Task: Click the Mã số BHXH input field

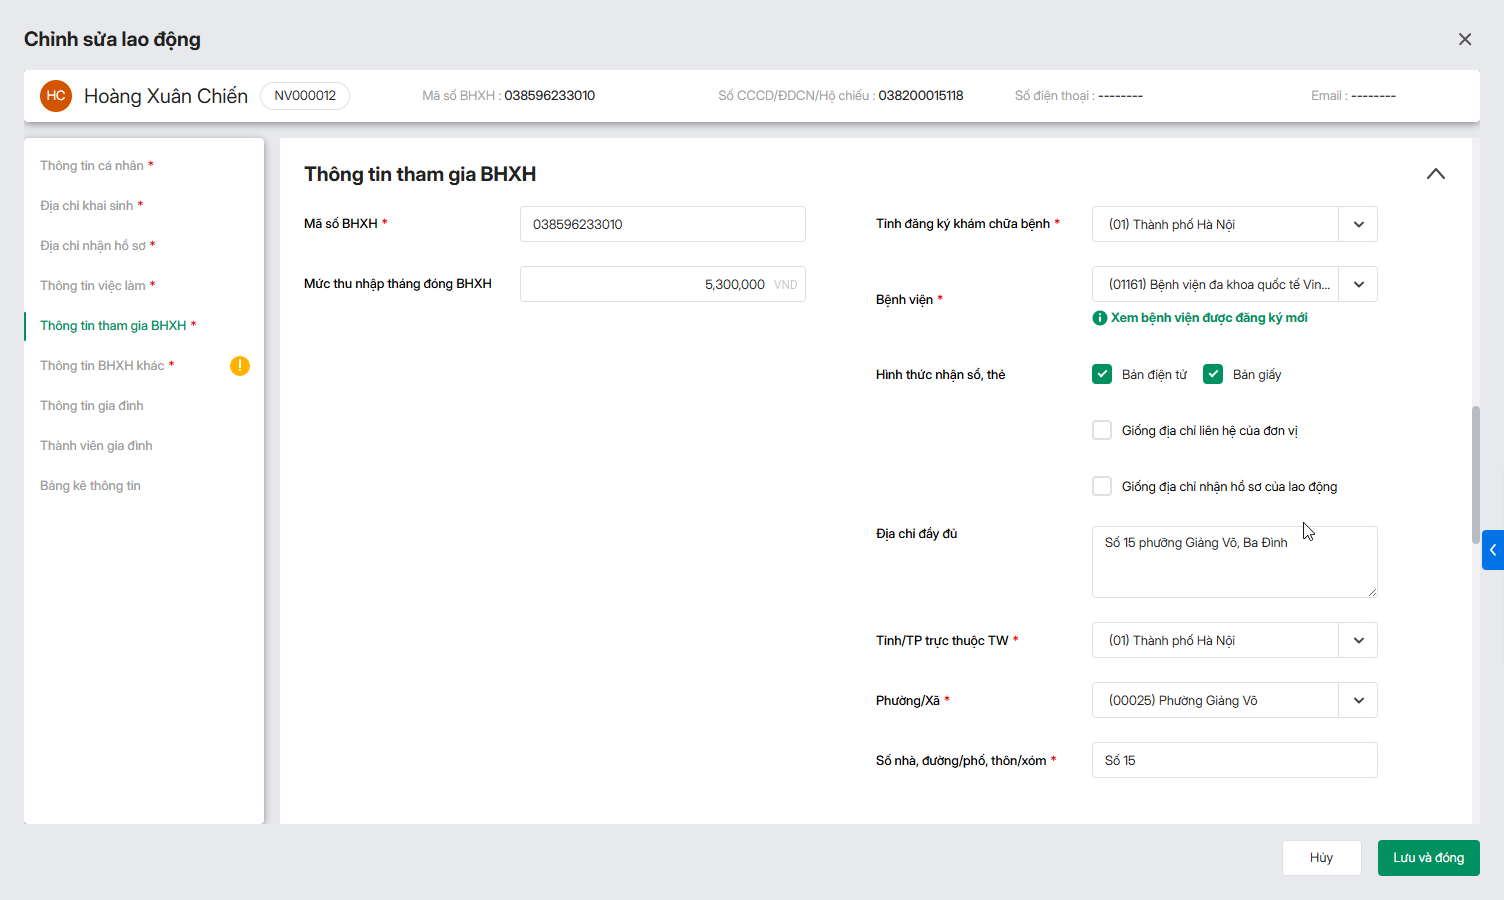Action: (662, 224)
